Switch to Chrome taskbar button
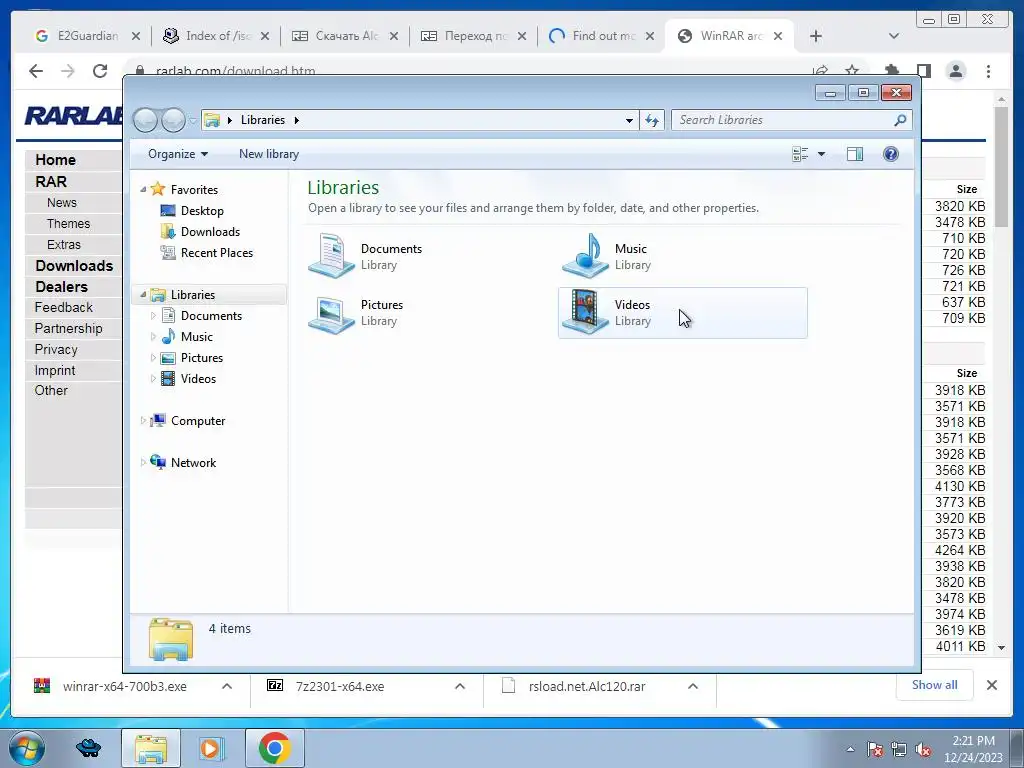The width and height of the screenshot is (1024, 768). 274,748
